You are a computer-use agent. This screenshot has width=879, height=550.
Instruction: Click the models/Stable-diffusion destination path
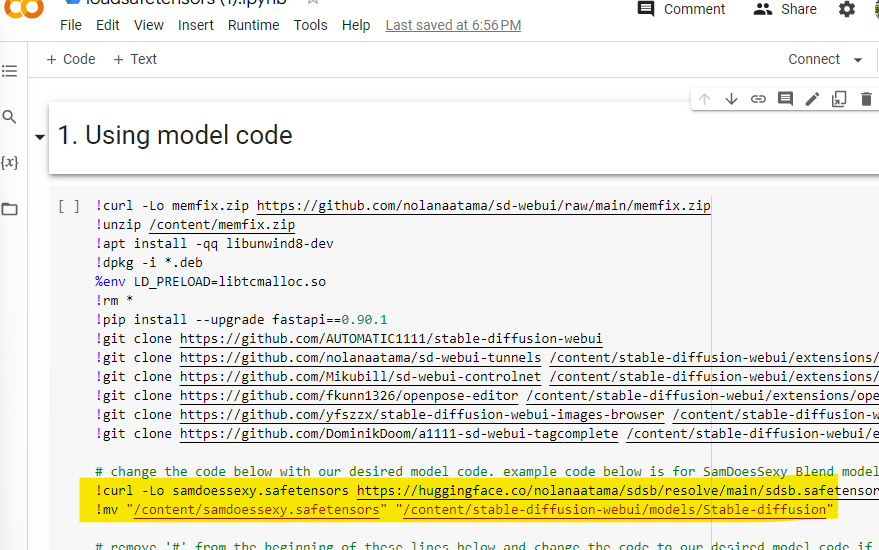614,510
